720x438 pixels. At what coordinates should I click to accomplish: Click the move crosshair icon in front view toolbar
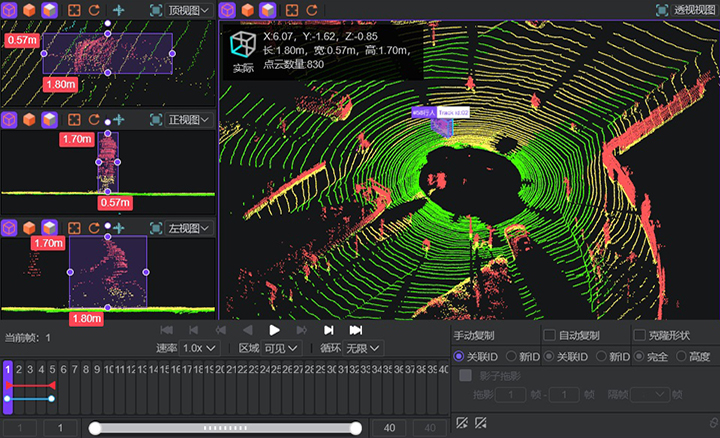[118, 120]
